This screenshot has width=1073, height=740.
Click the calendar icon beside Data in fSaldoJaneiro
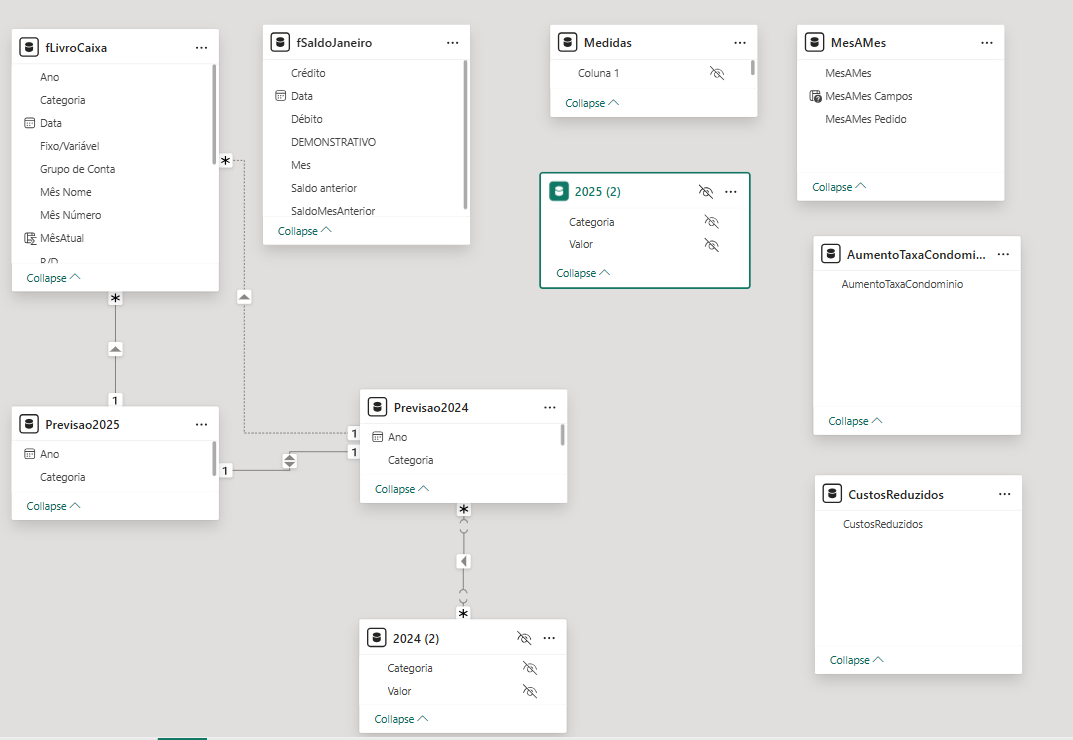point(281,96)
